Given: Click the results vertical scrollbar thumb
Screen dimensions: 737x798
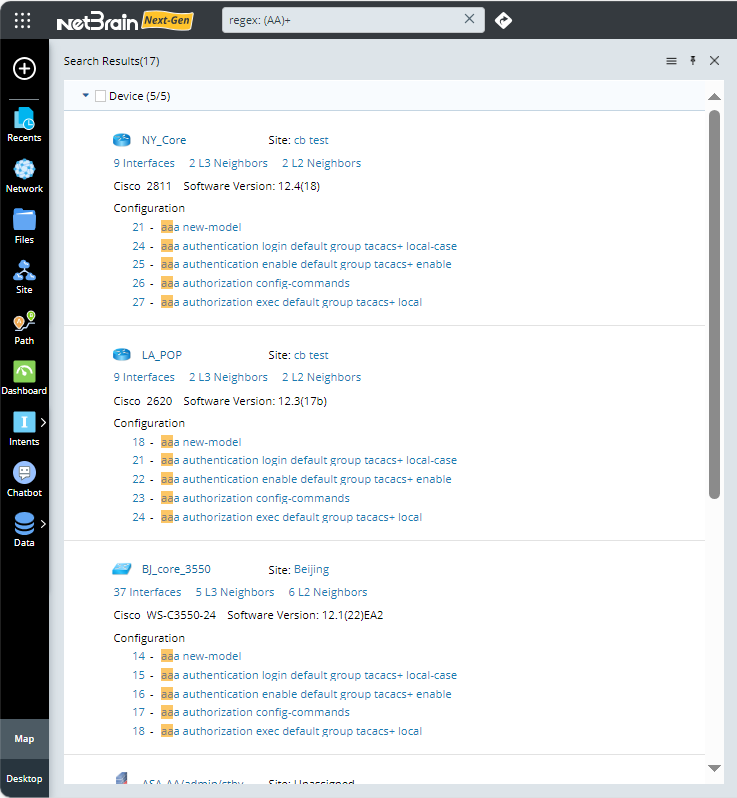Looking at the screenshot, I should (715, 304).
